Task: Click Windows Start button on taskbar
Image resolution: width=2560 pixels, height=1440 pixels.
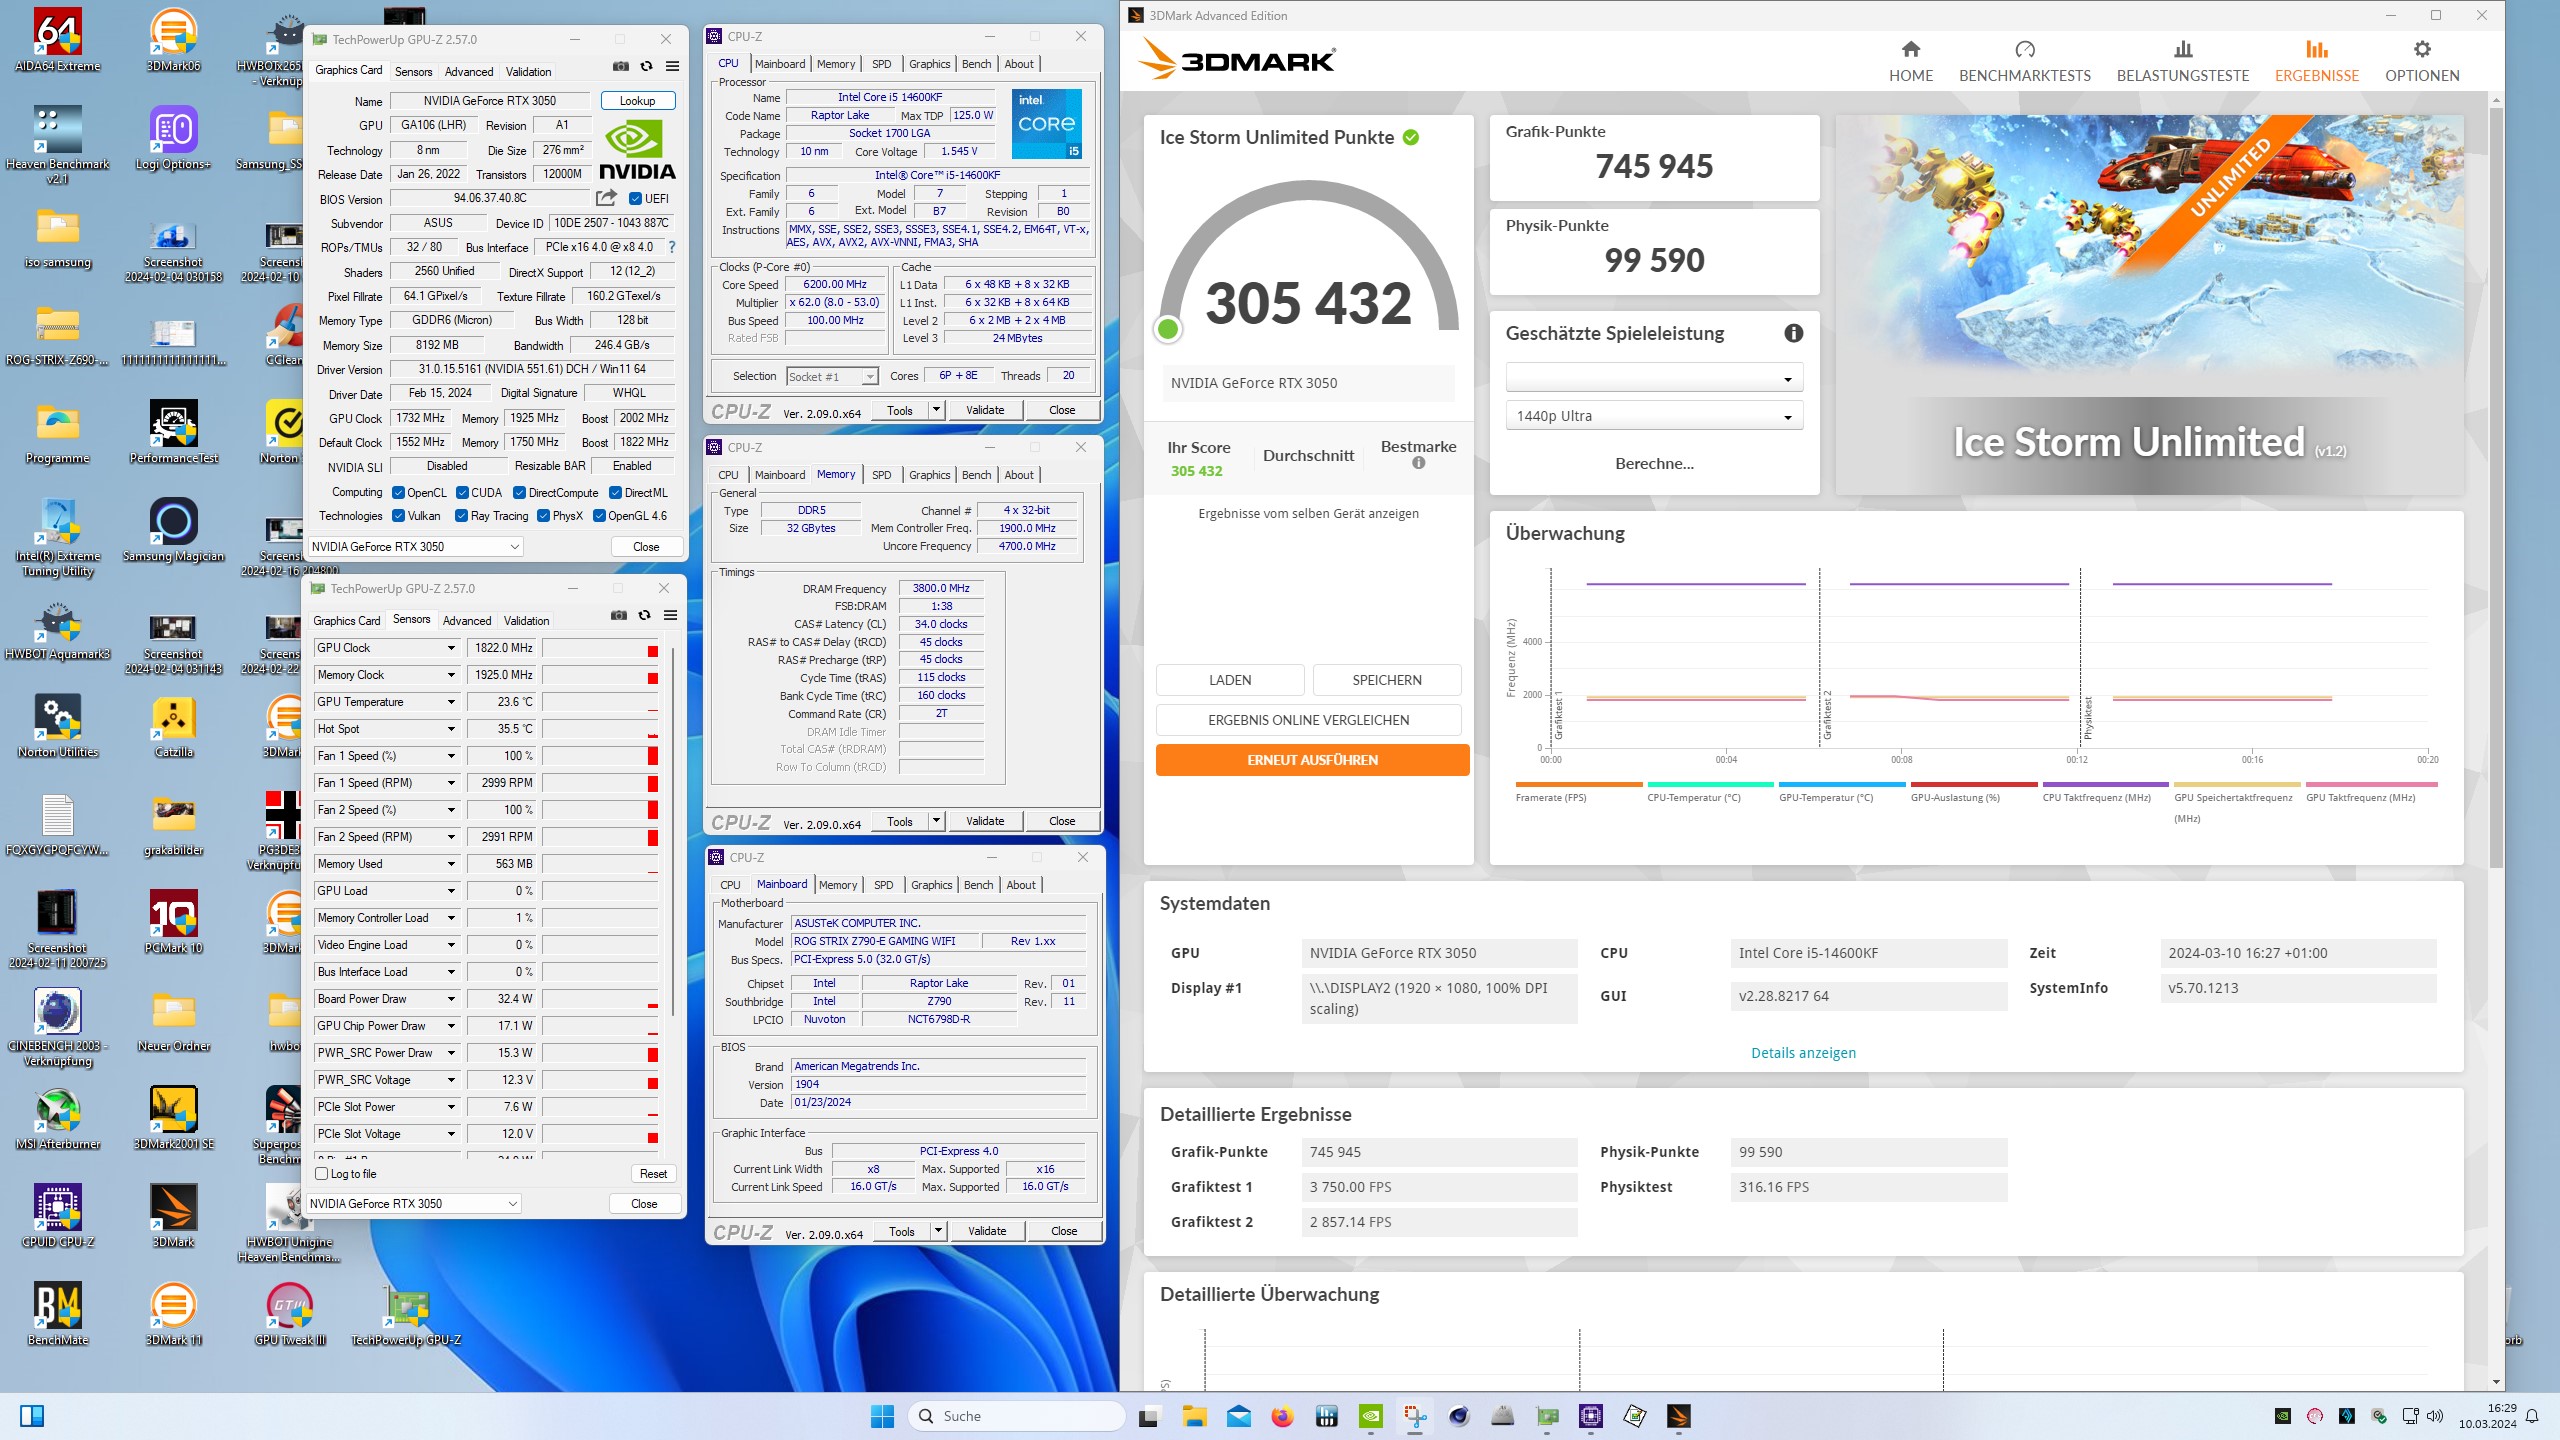Action: 882,1416
